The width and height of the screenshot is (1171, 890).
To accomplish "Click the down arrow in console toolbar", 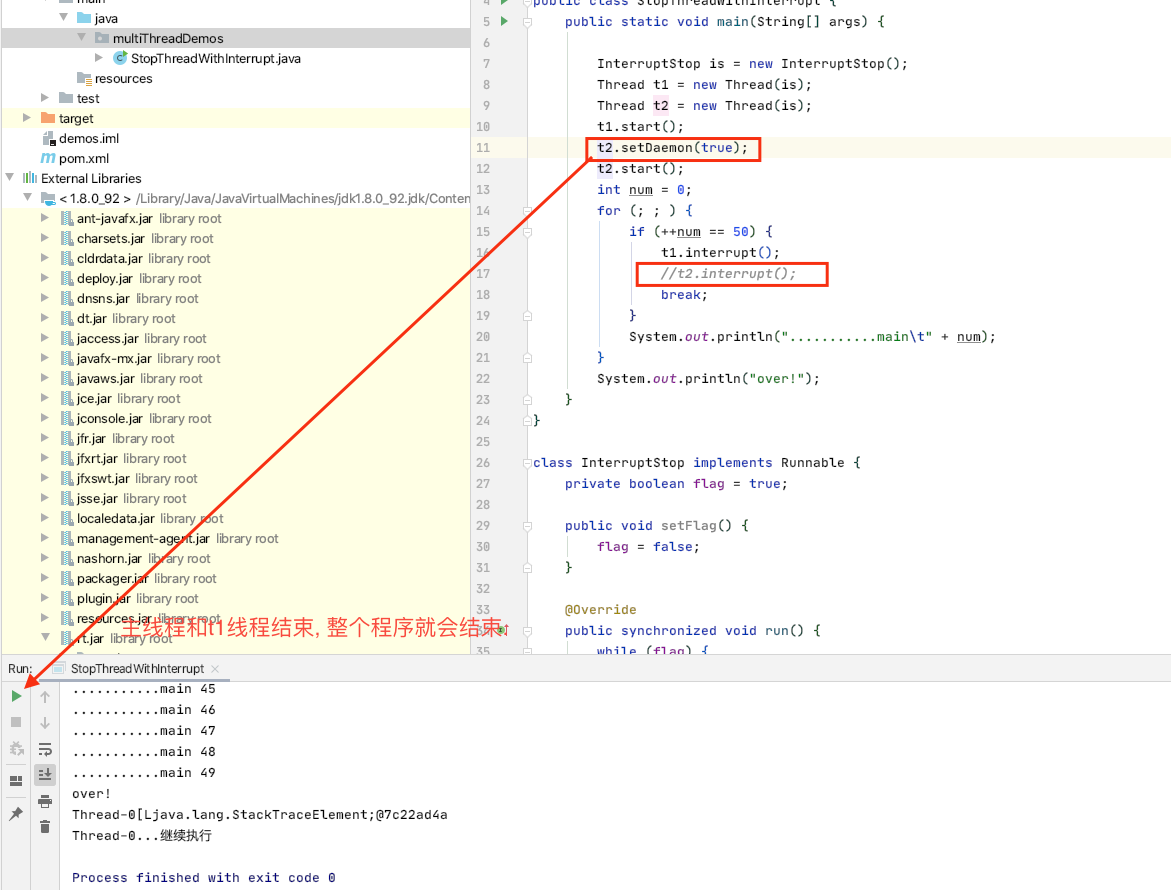I will [x=45, y=723].
